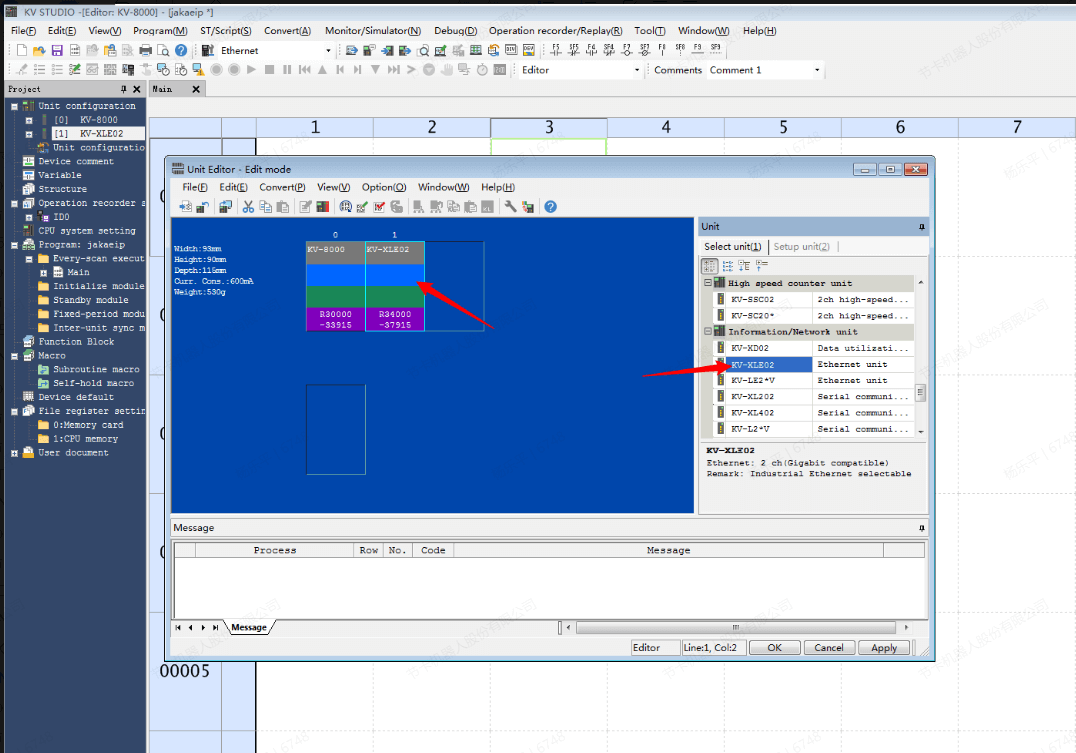Click the Save icon in main toolbar
The width and height of the screenshot is (1076, 753).
pos(57,50)
